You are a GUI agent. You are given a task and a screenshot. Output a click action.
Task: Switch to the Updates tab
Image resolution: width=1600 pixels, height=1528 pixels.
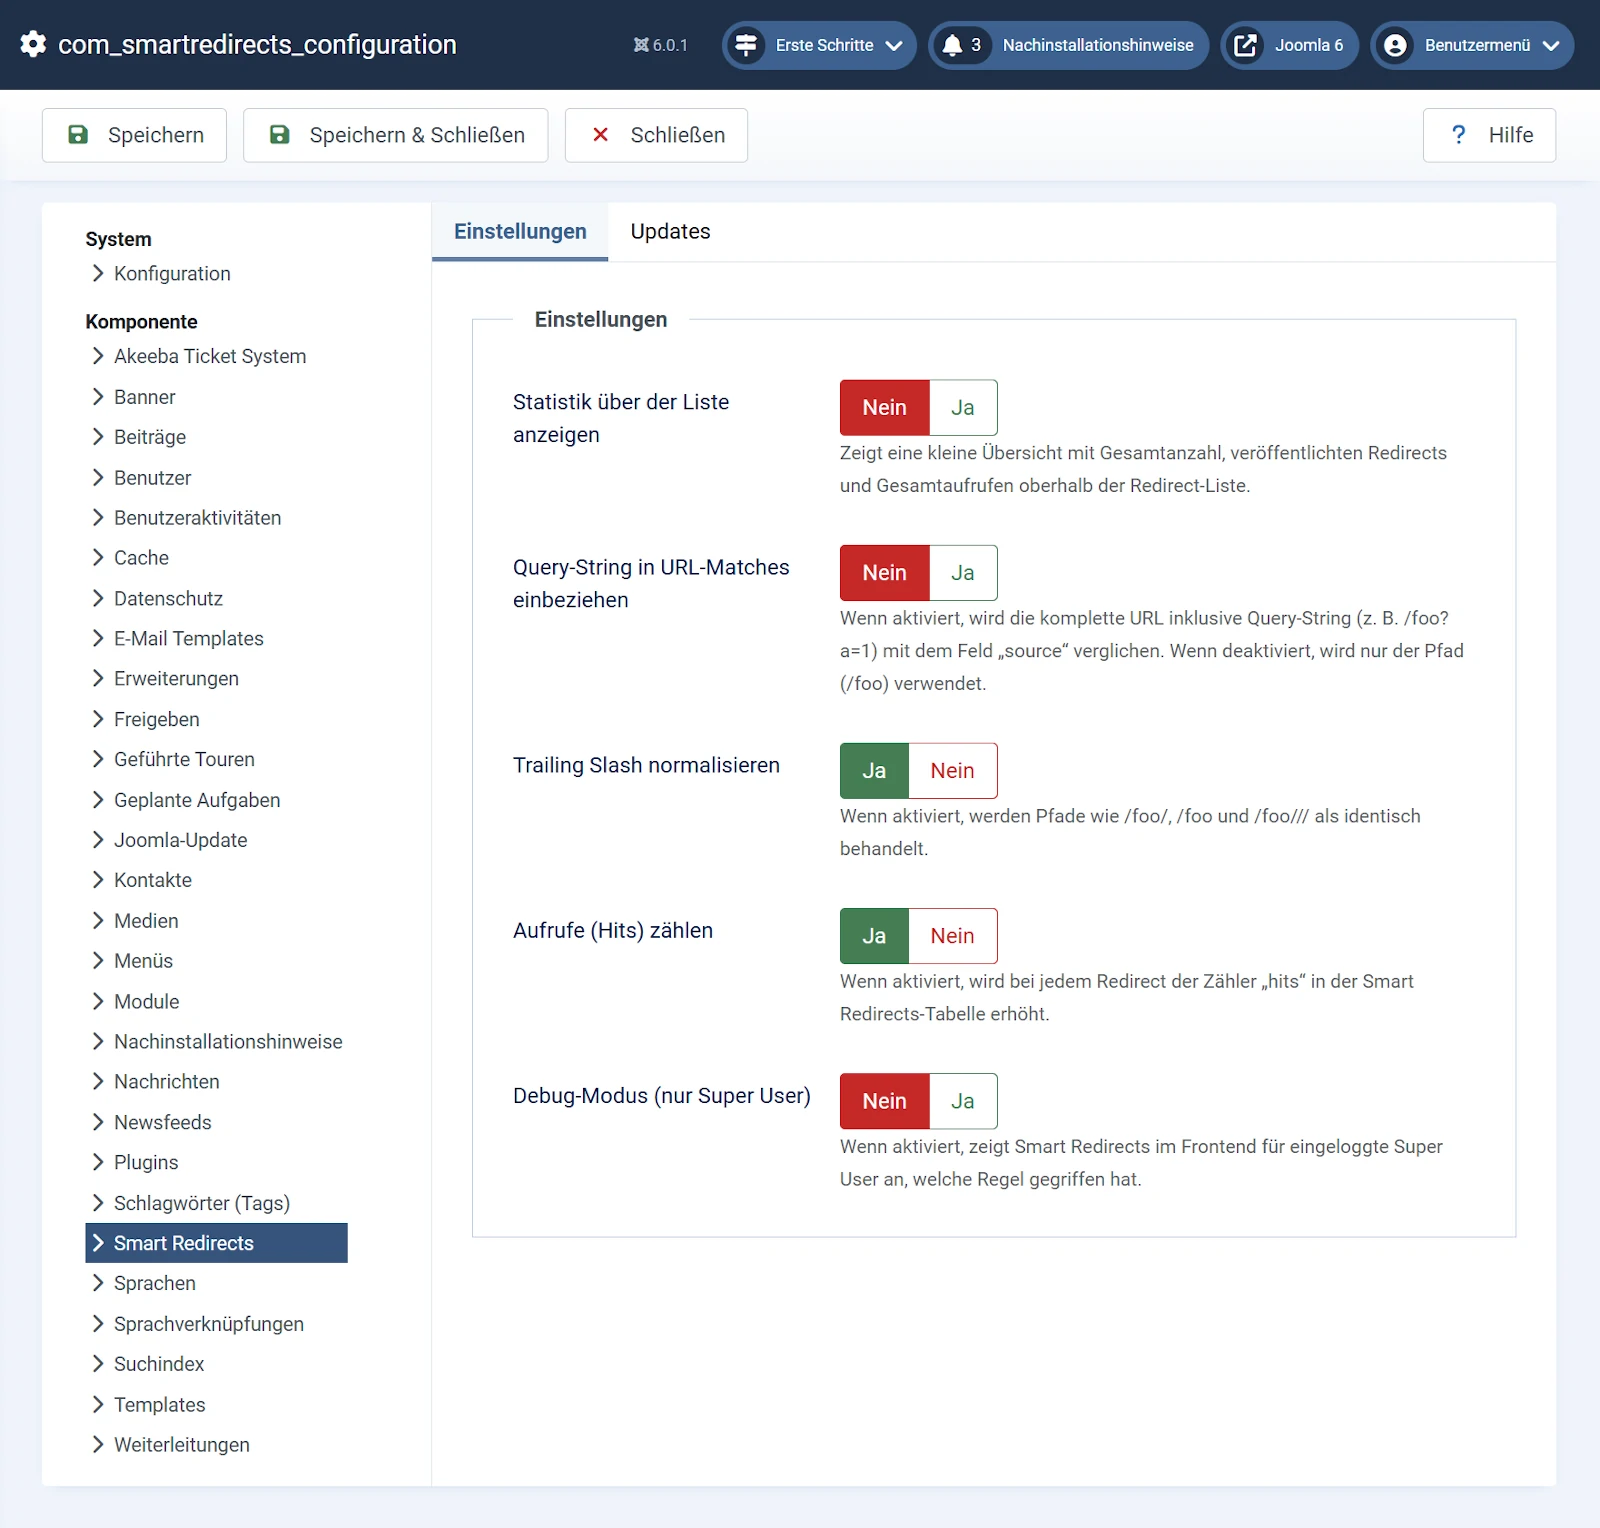click(x=669, y=231)
